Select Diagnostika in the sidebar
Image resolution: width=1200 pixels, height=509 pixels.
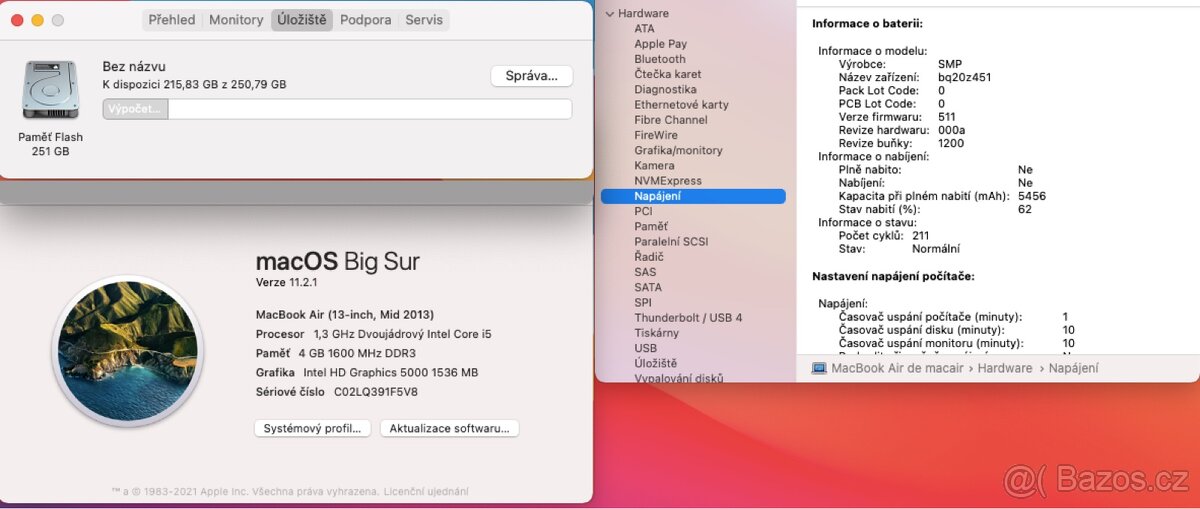tap(665, 89)
